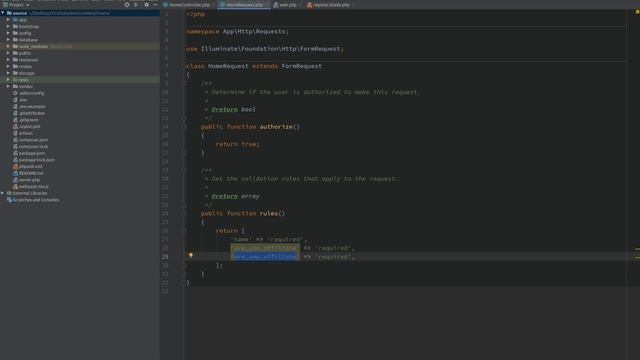
Task: Select phpunit.xml file
Action: pyautogui.click(x=28, y=167)
